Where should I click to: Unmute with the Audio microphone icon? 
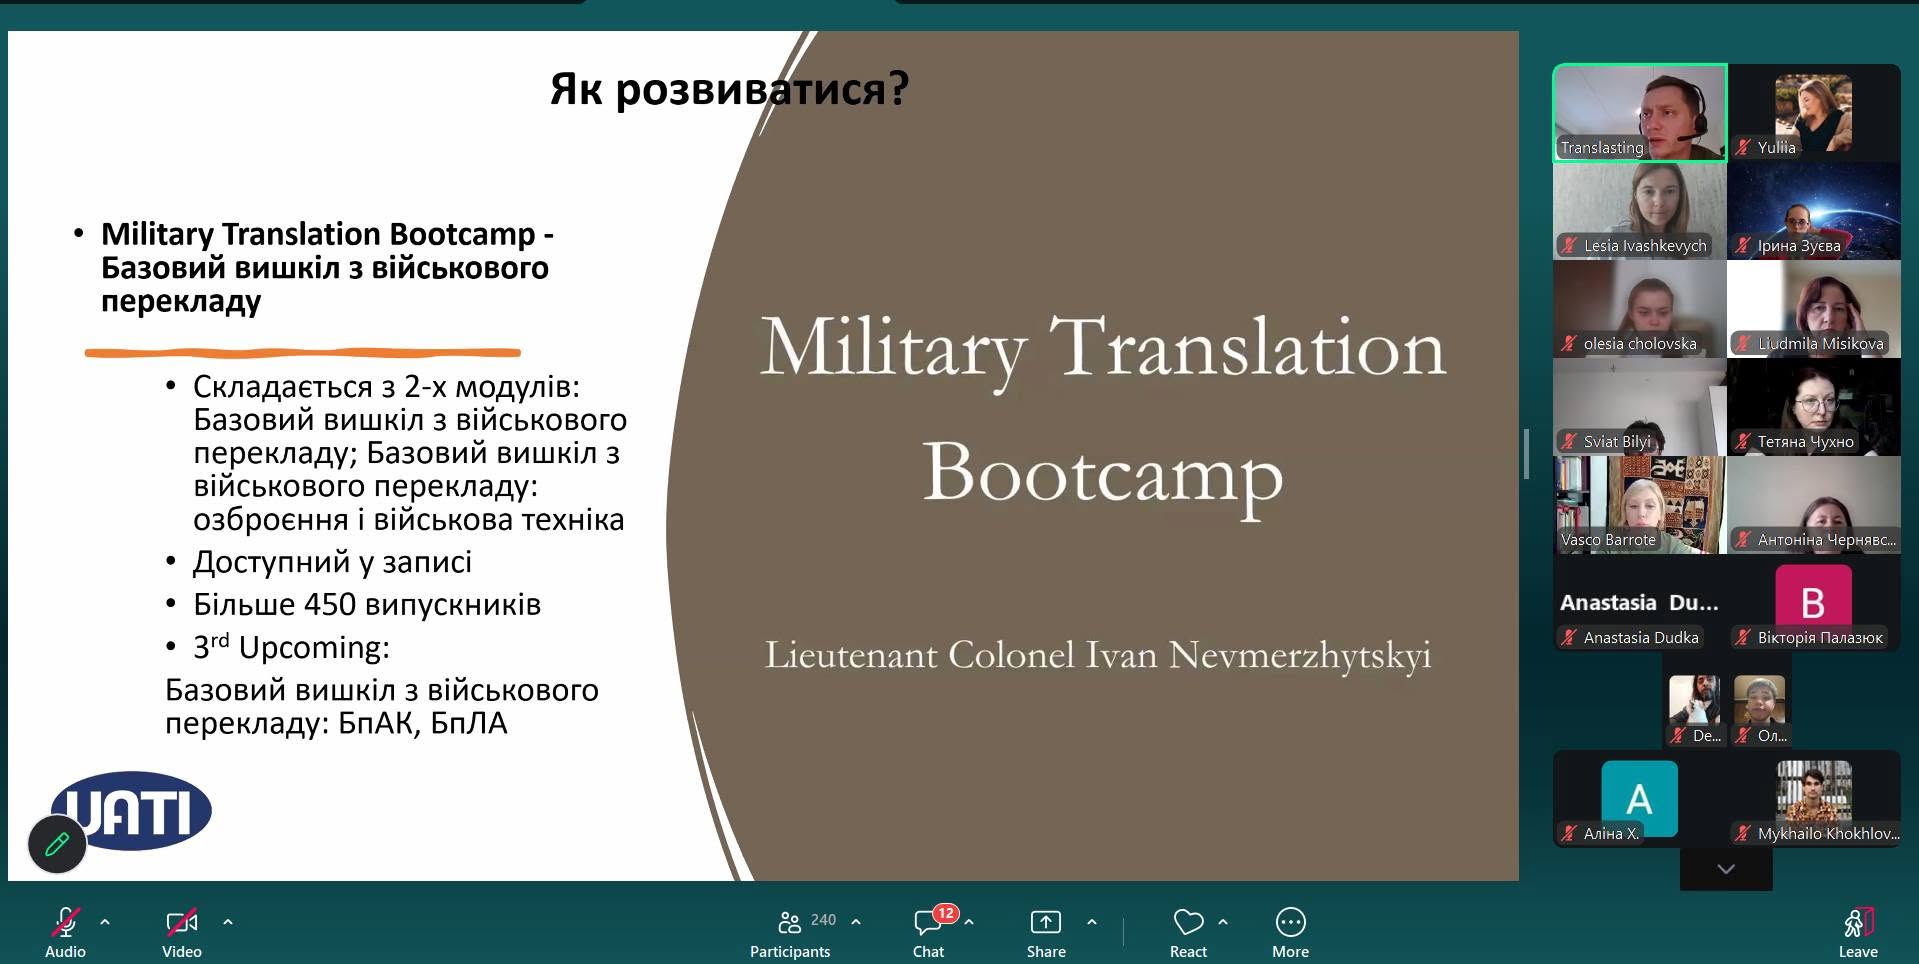tap(66, 921)
